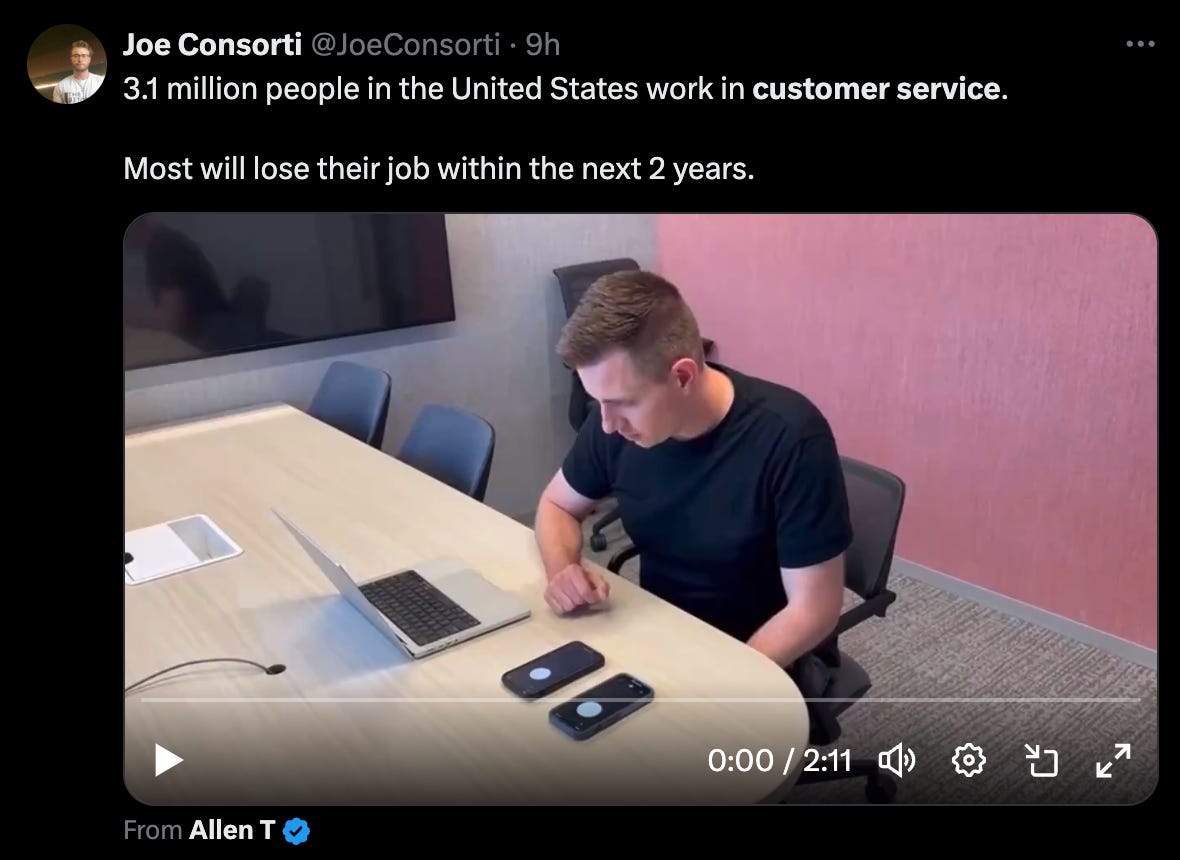This screenshot has height=860, width=1180.
Task: Click Allen T's blue verified badge
Action: point(297,831)
